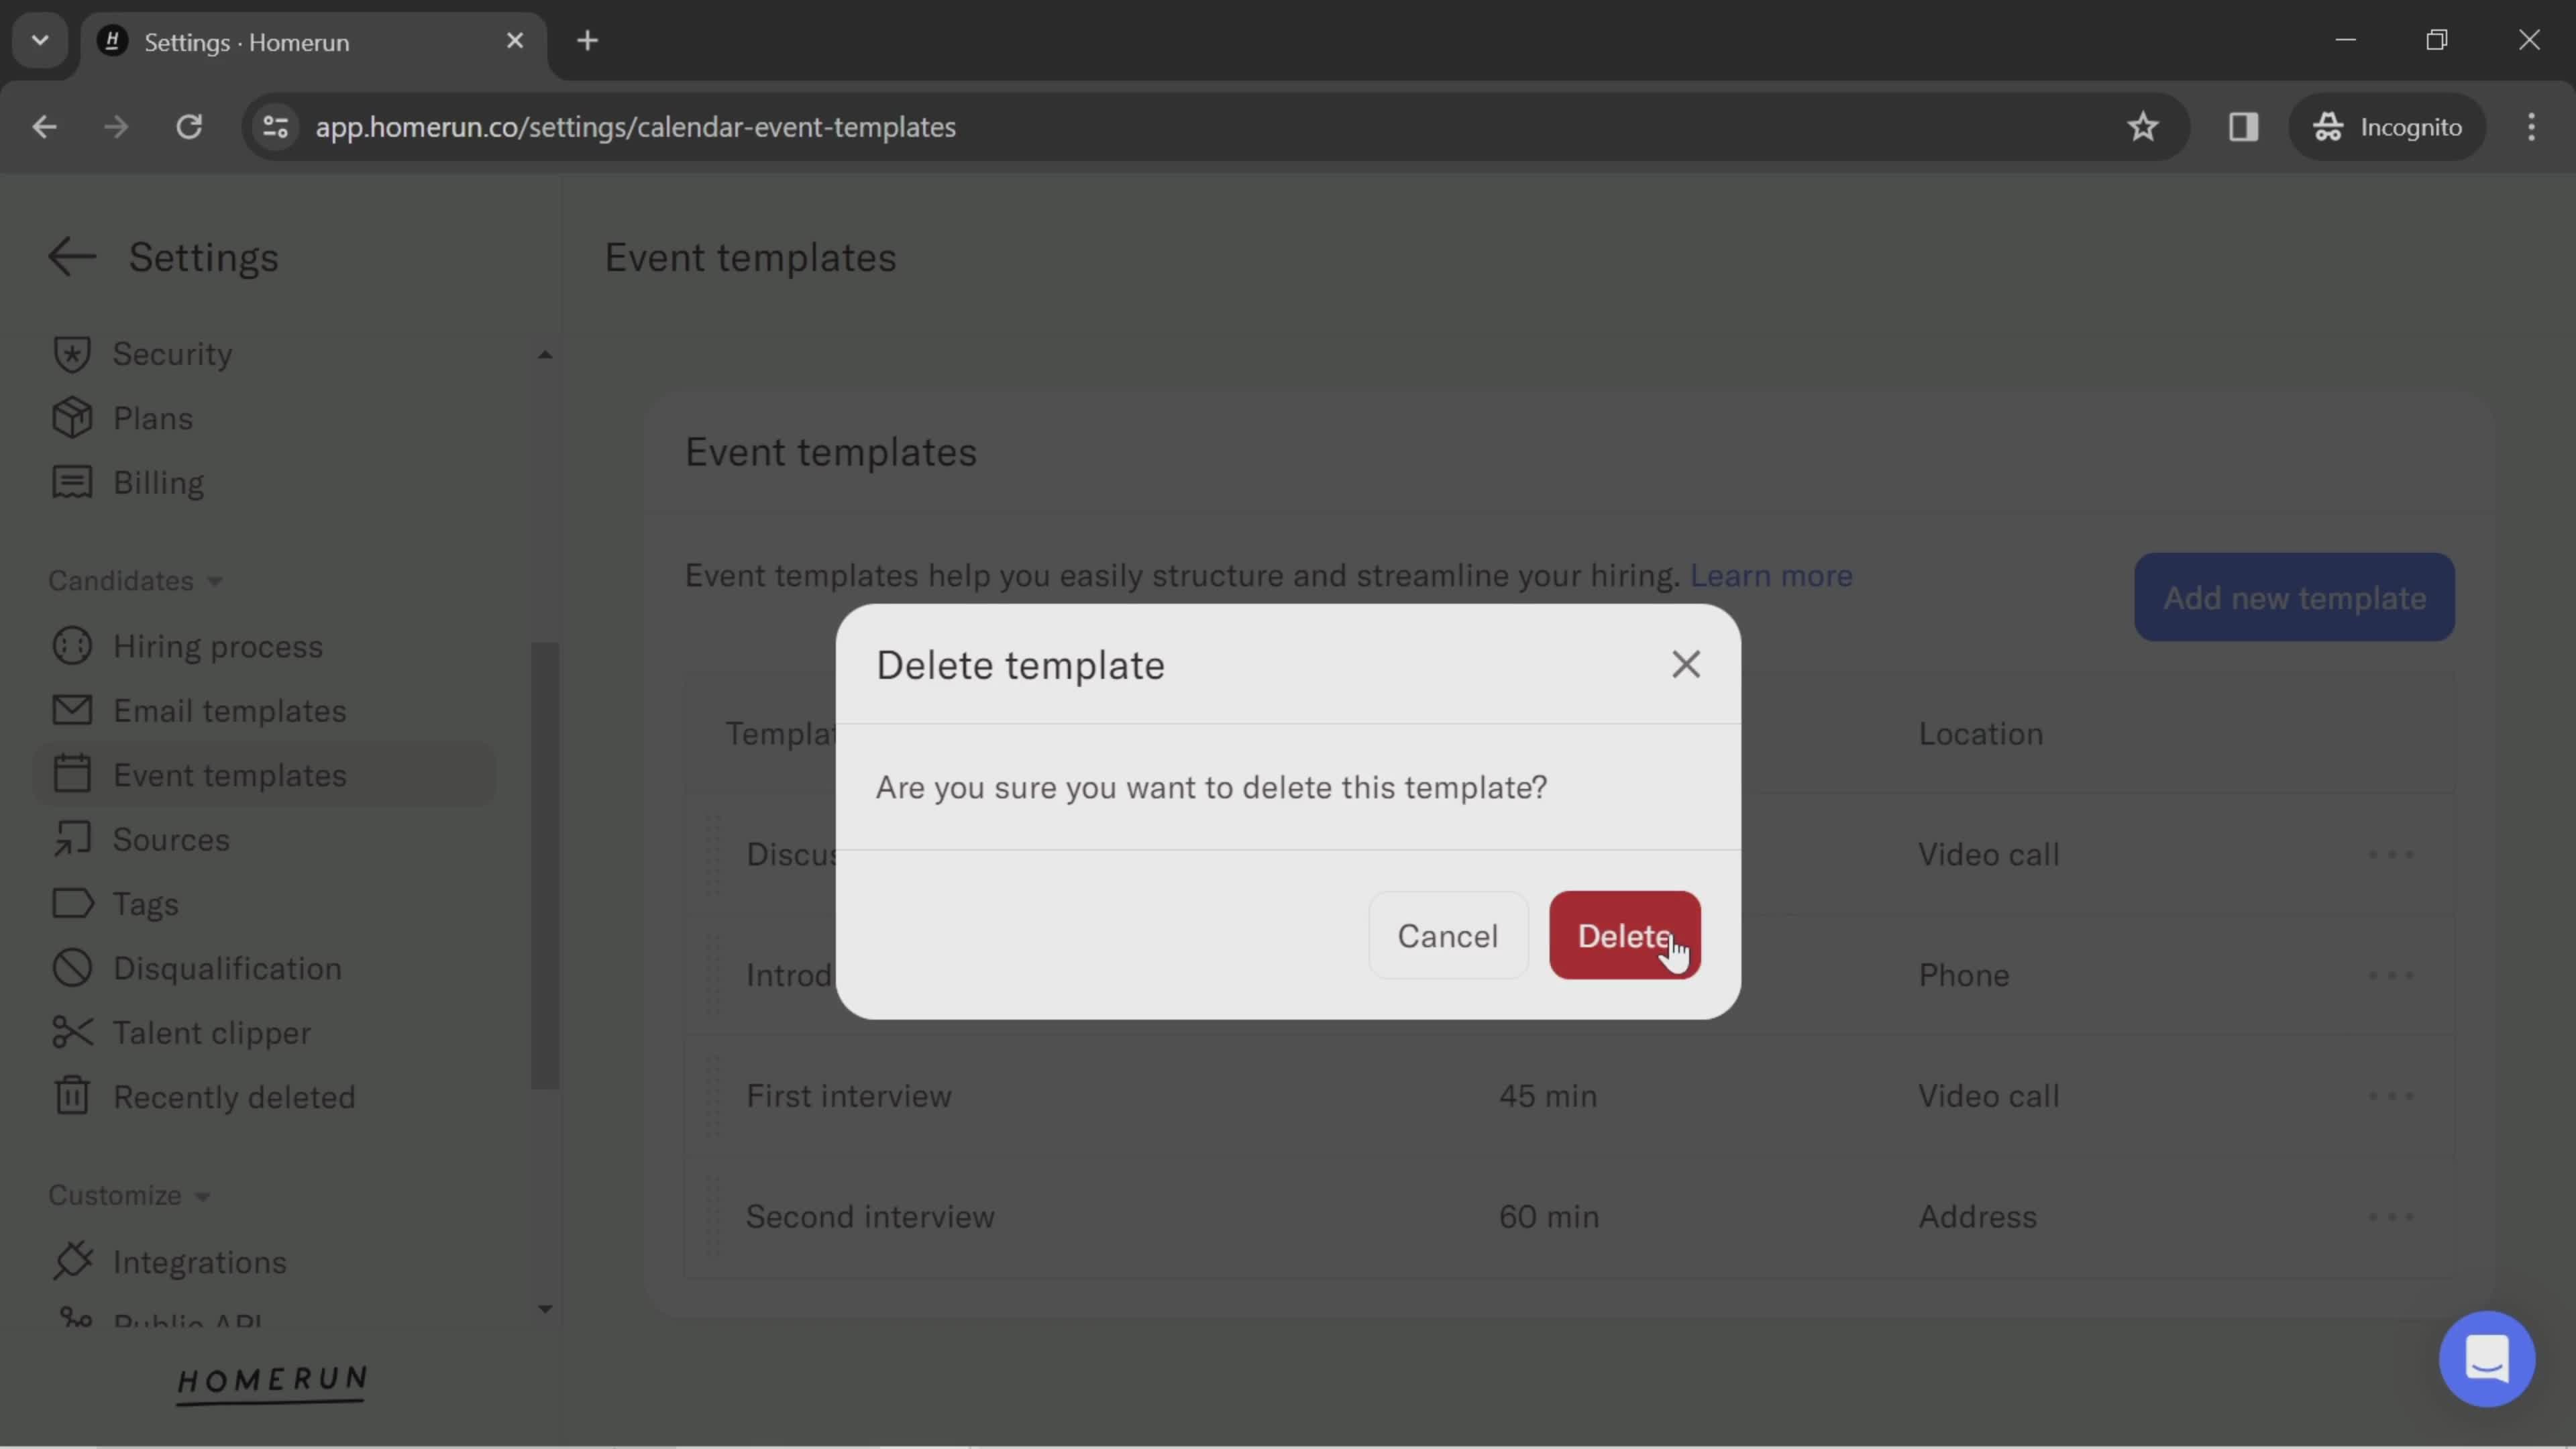Close the Settings · Homerun tab
The width and height of the screenshot is (2576, 1449).
point(514,41)
